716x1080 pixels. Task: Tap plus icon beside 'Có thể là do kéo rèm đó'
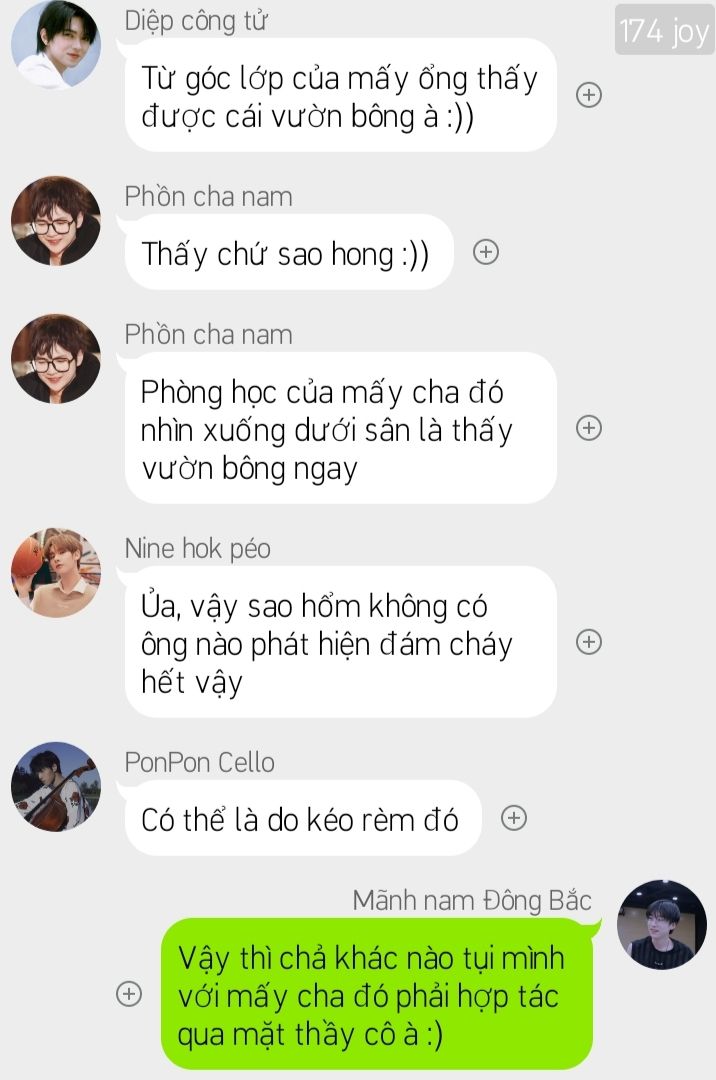[x=514, y=818]
